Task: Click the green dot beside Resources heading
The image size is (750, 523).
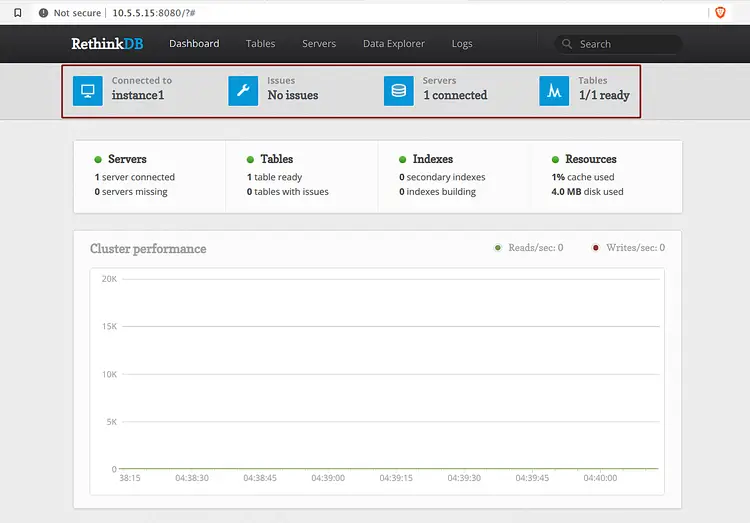Action: 555,159
